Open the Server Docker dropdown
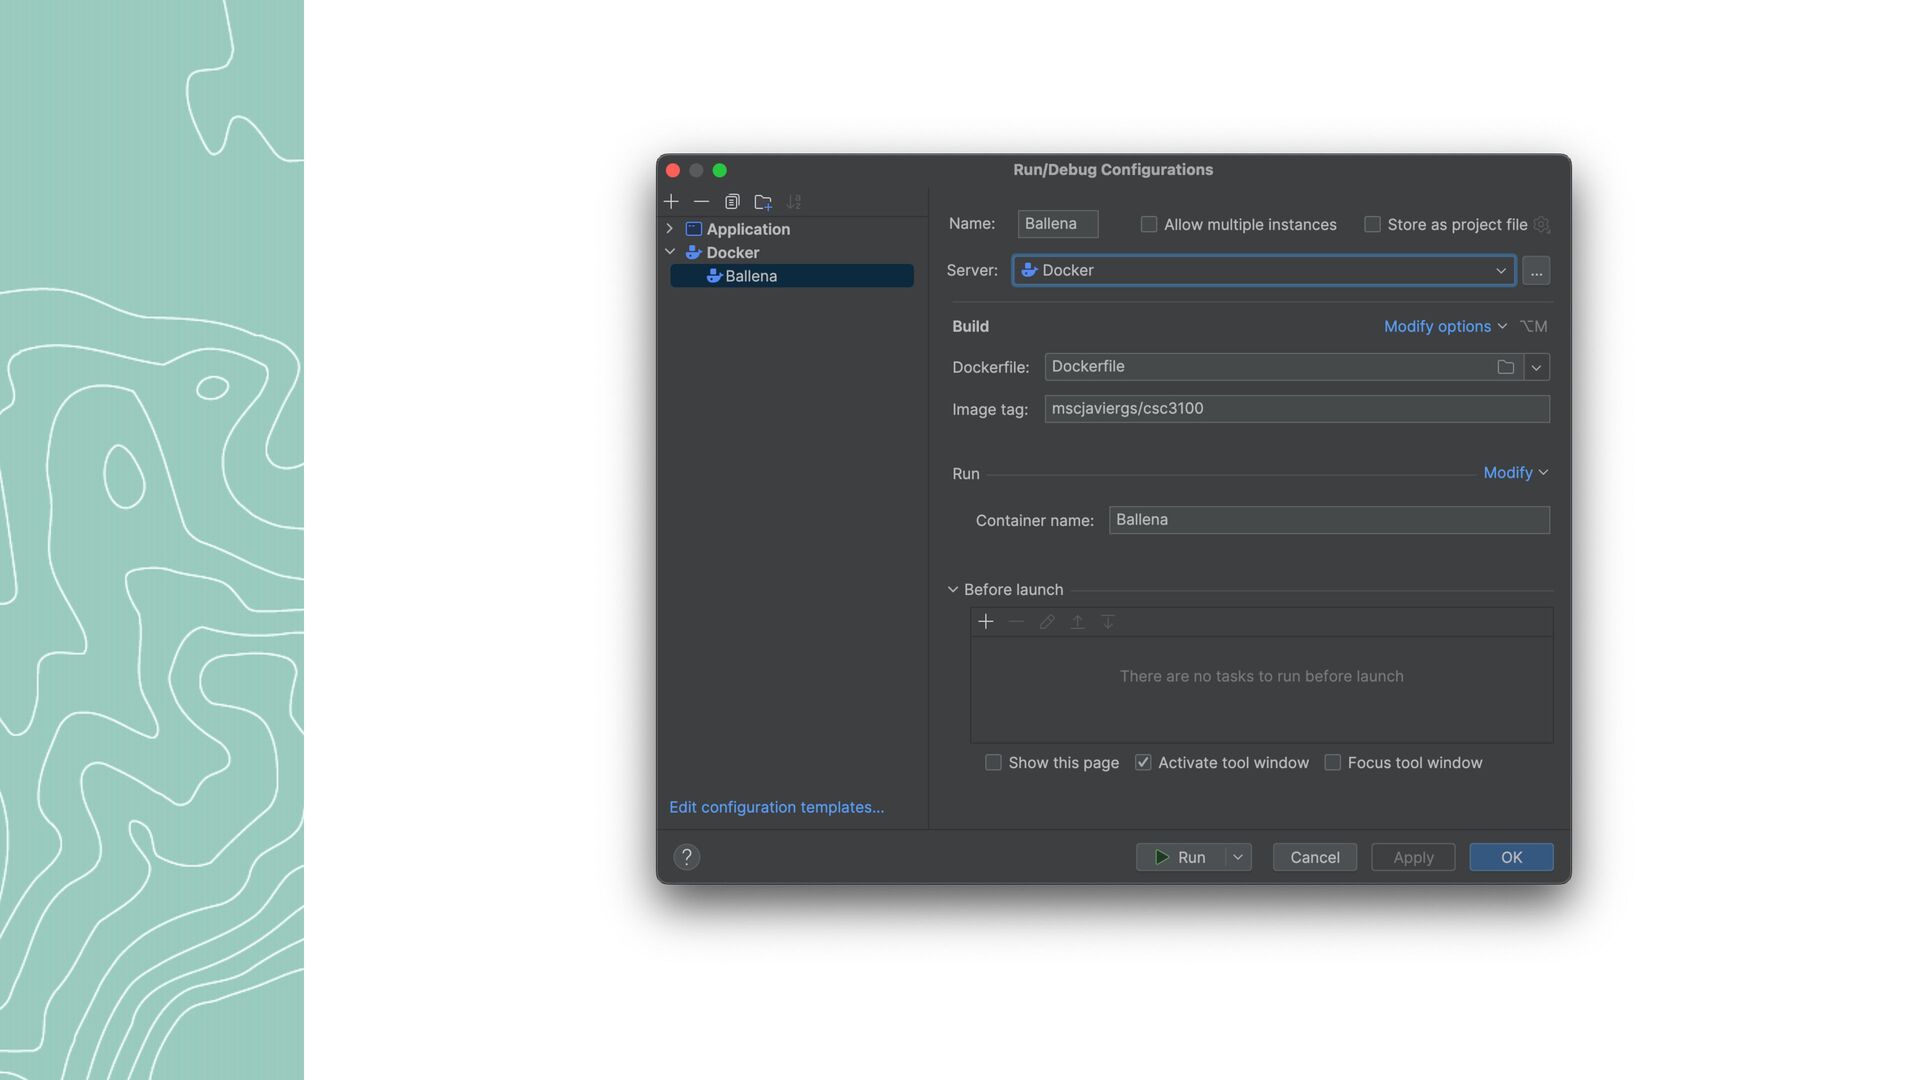Image resolution: width=1920 pixels, height=1080 pixels. 1264,271
